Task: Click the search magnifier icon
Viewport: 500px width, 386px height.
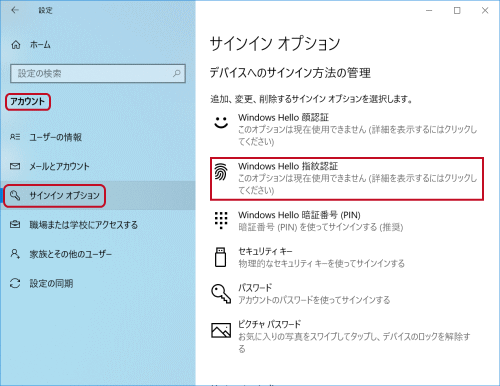Action: pyautogui.click(x=177, y=73)
